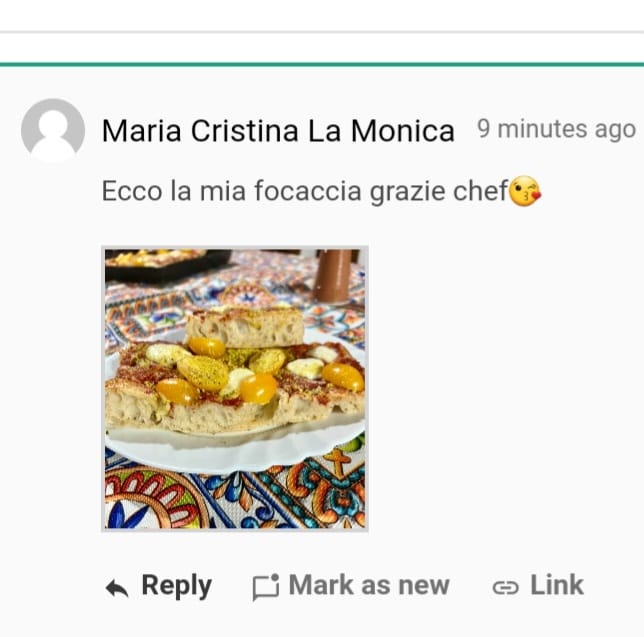Screen dimensions: 644x637
Task: Click the colorful tablecloth below the plate
Action: [x=234, y=499]
